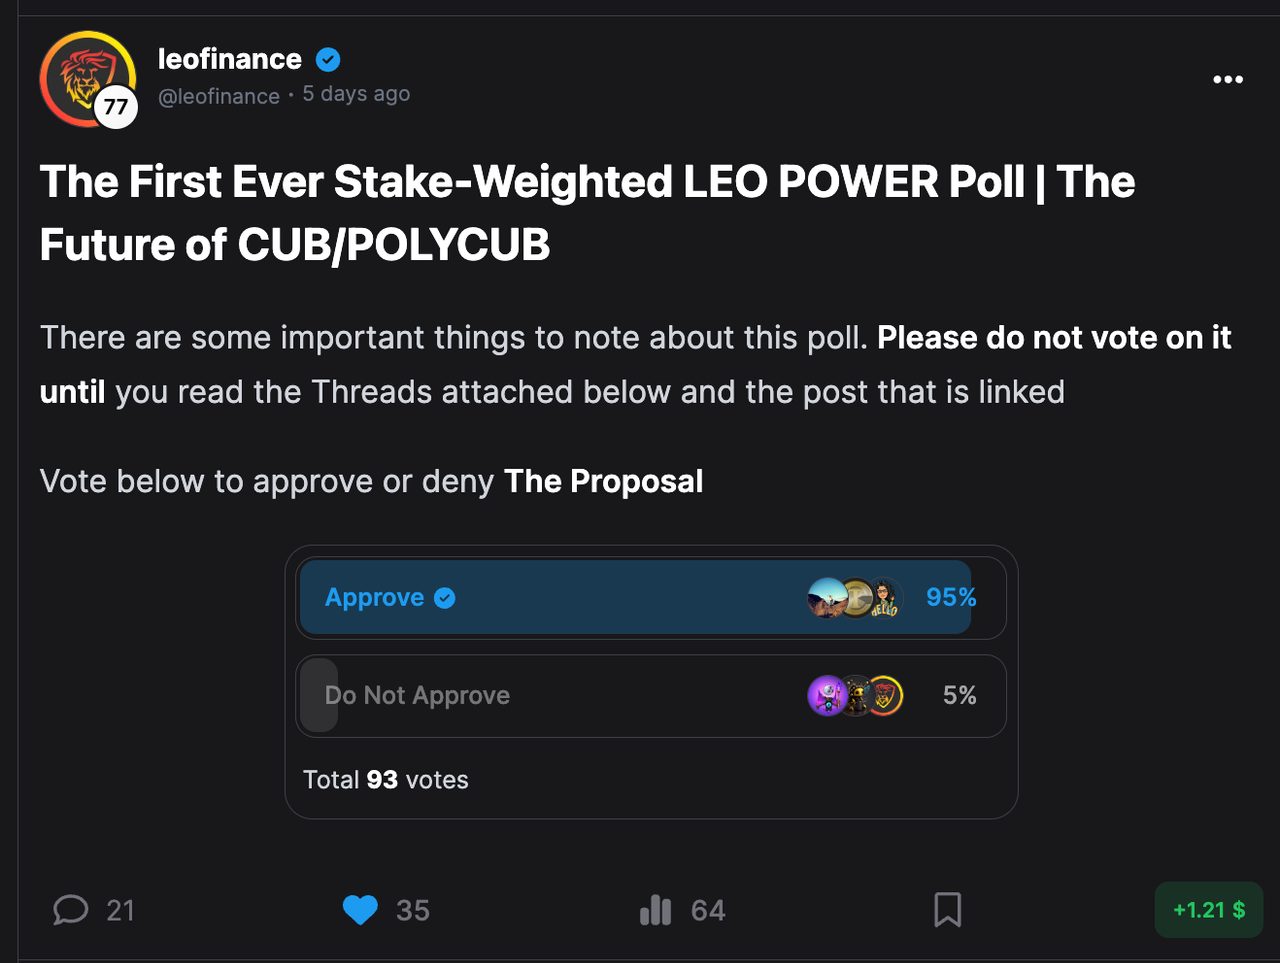1280x963 pixels.
Task: Click the landscape avatar among Approve voters
Action: coord(826,598)
